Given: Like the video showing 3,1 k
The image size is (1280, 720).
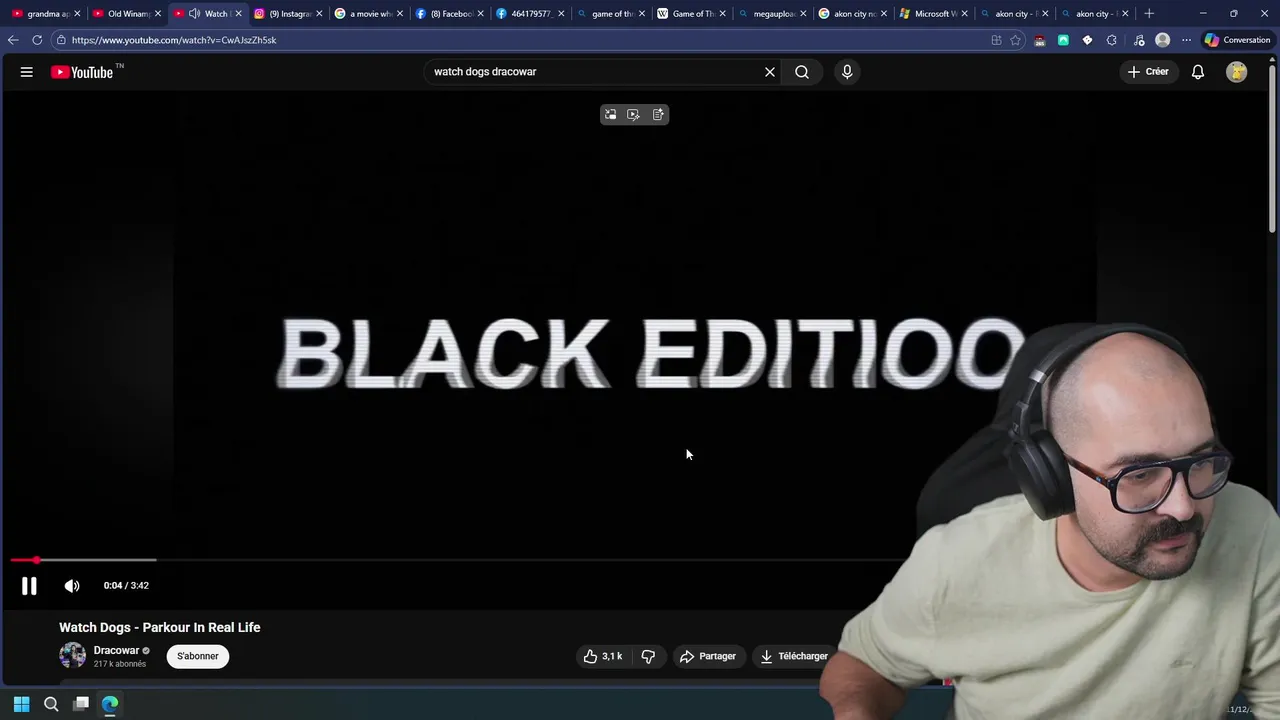Looking at the screenshot, I should pos(603,656).
